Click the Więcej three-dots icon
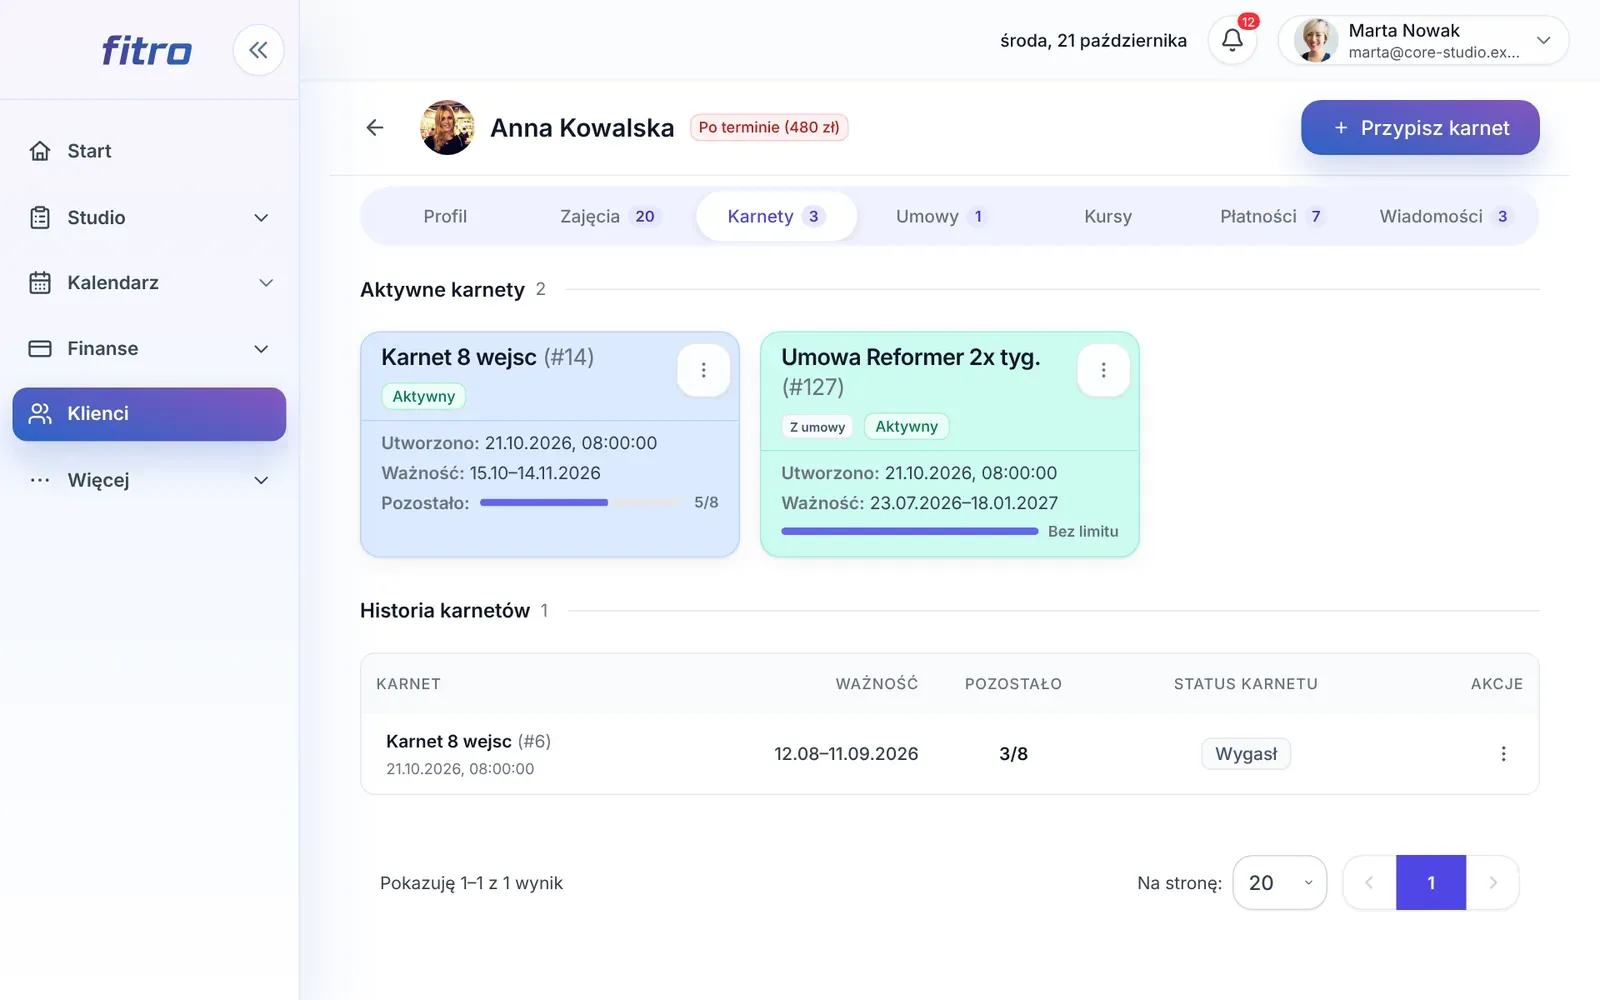 point(40,480)
